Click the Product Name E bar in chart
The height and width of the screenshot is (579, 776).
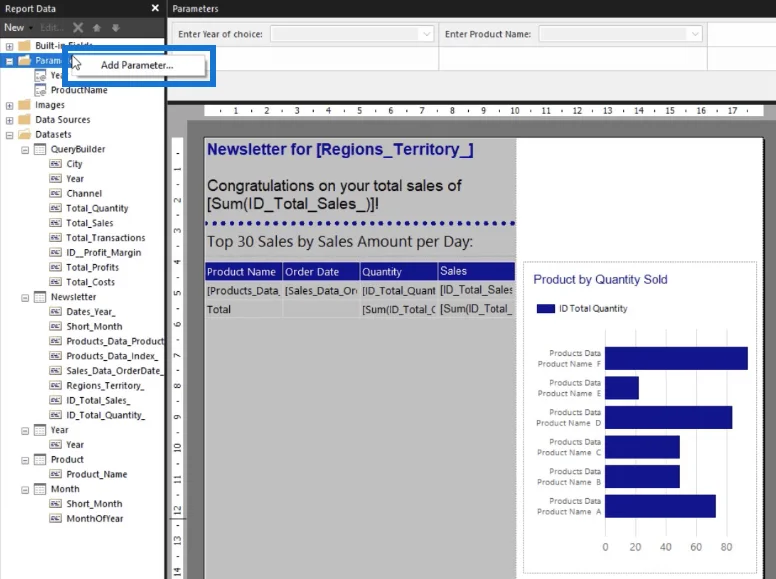[x=622, y=387]
